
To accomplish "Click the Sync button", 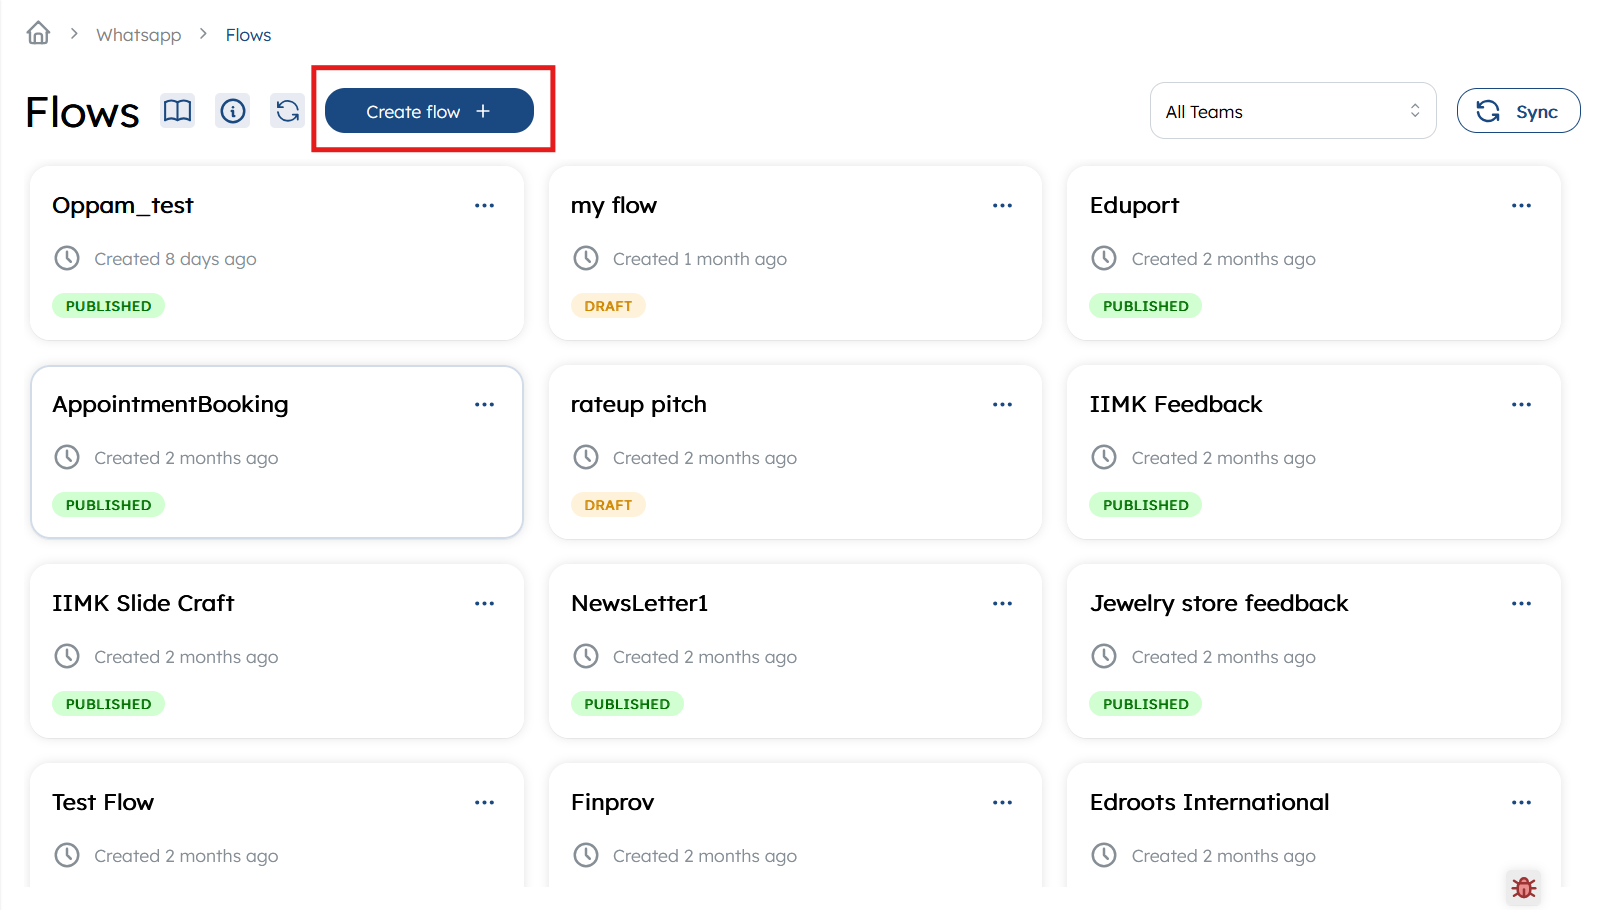I will 1518,111.
